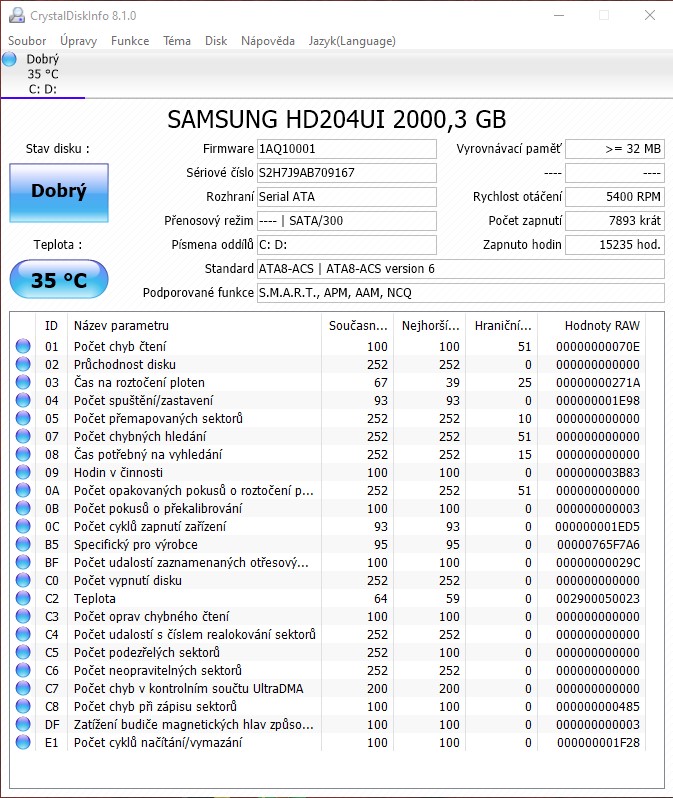
Task: Click the status icon of Čas potřebný na vyhledání
Action: (23, 454)
